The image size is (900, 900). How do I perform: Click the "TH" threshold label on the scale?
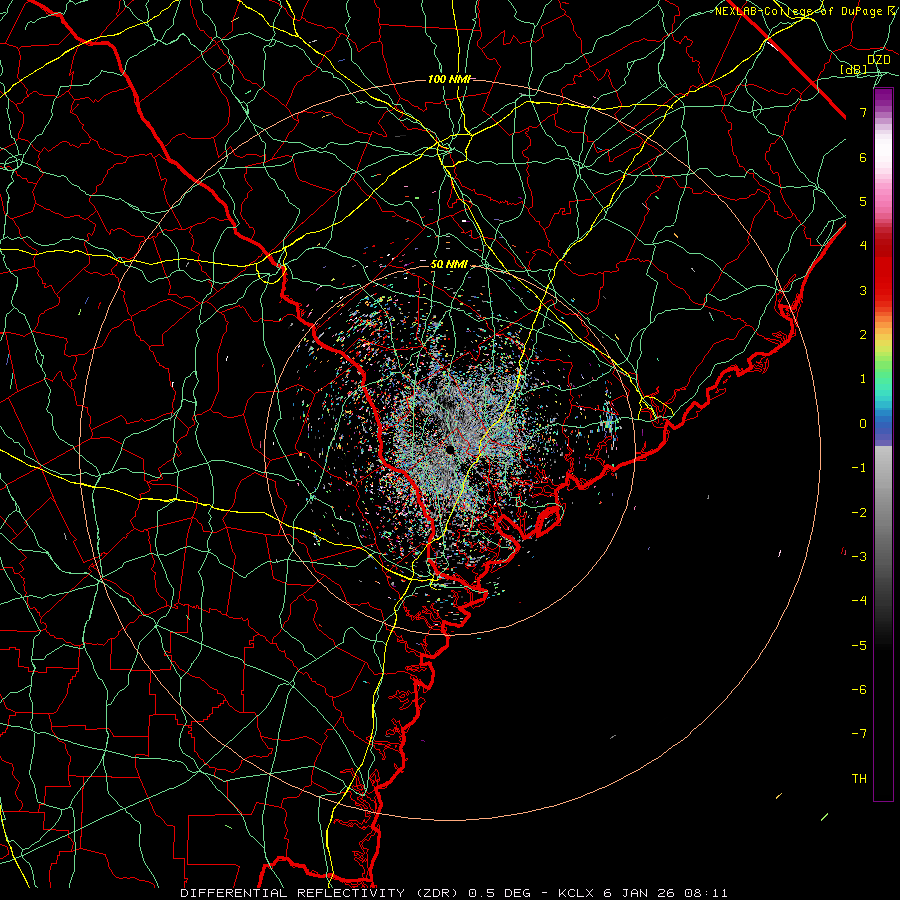pos(860,779)
